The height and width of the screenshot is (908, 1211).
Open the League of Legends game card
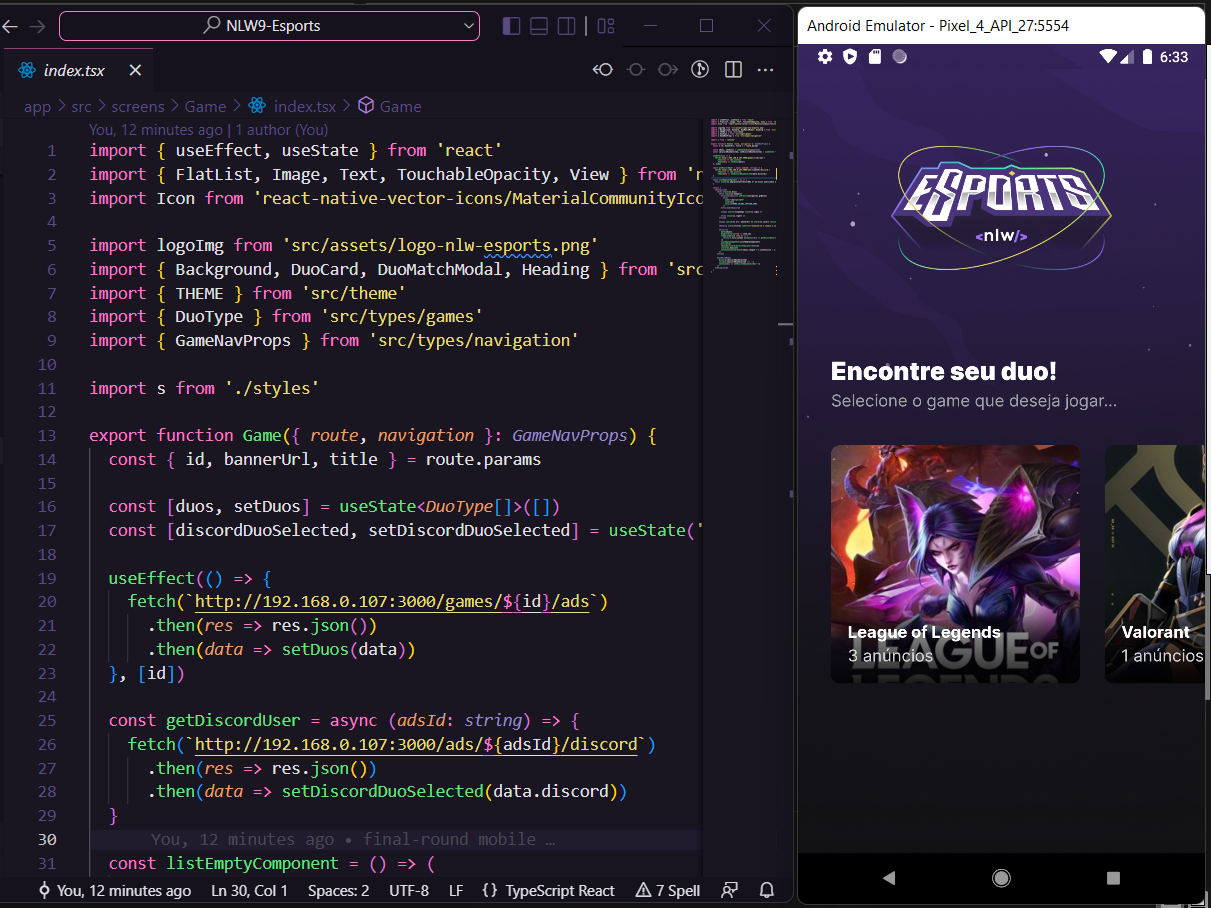click(x=955, y=564)
